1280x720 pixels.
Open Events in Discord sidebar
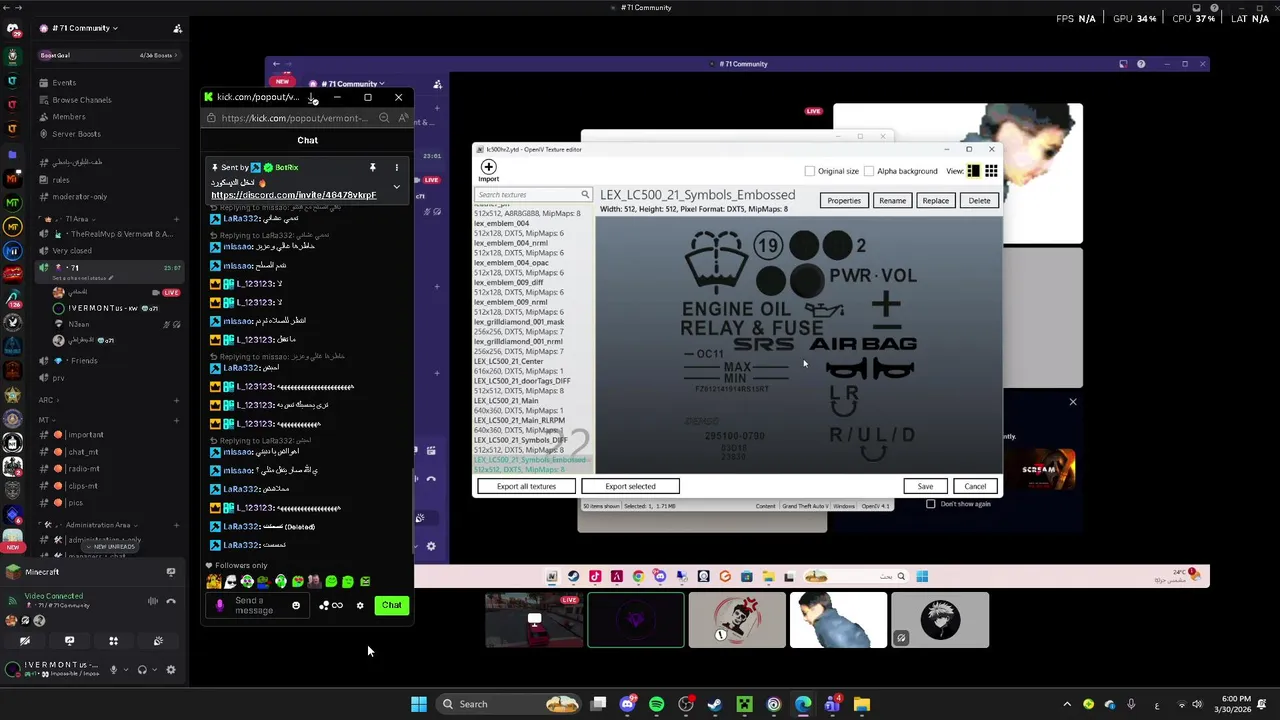coord(64,83)
